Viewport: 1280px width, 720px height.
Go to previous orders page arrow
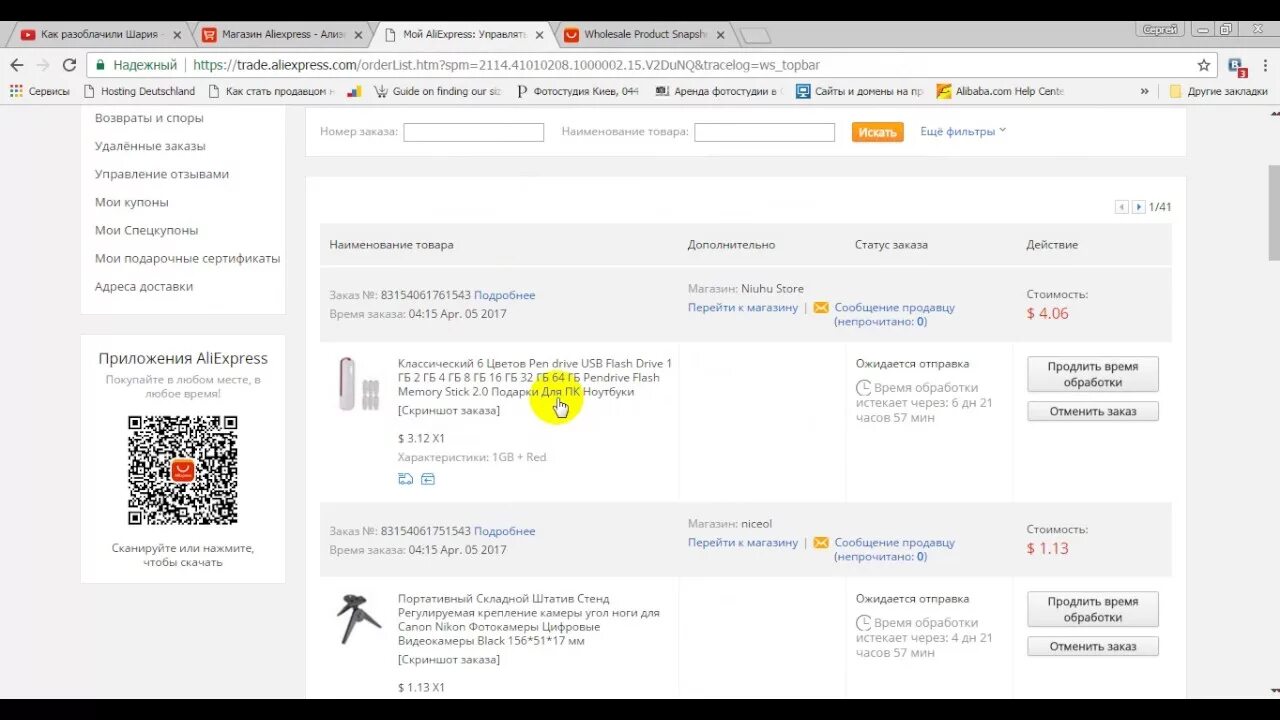tap(1122, 207)
